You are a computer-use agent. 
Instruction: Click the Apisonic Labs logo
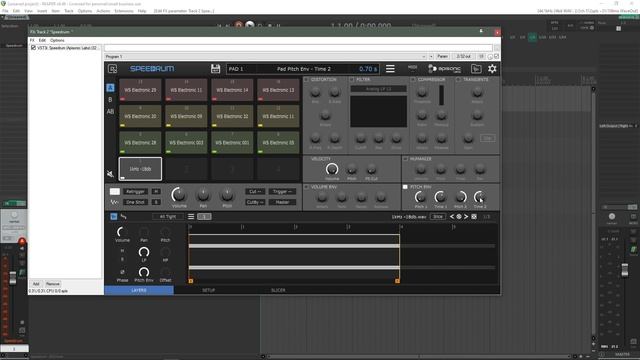[x=444, y=69]
